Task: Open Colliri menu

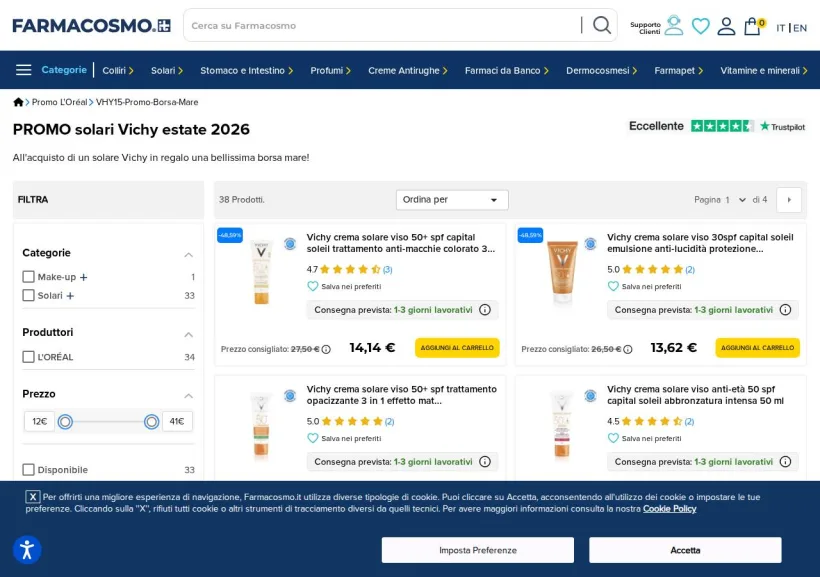Action: pyautogui.click(x=118, y=71)
